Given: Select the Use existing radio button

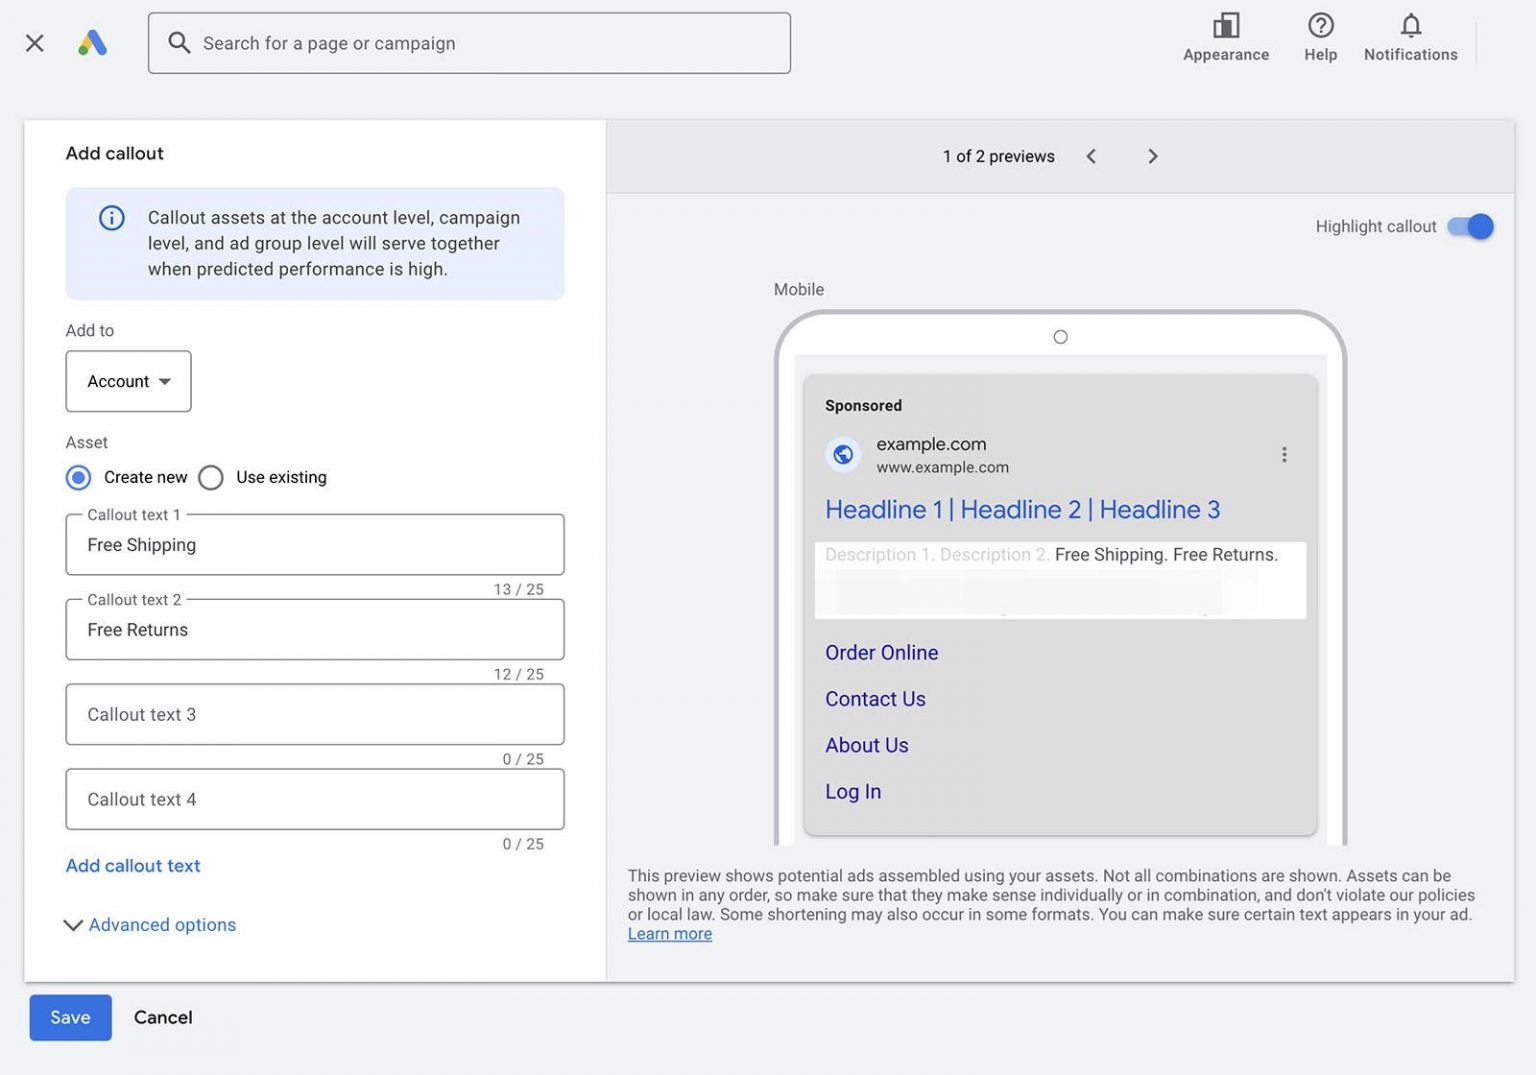Looking at the screenshot, I should pyautogui.click(x=210, y=478).
